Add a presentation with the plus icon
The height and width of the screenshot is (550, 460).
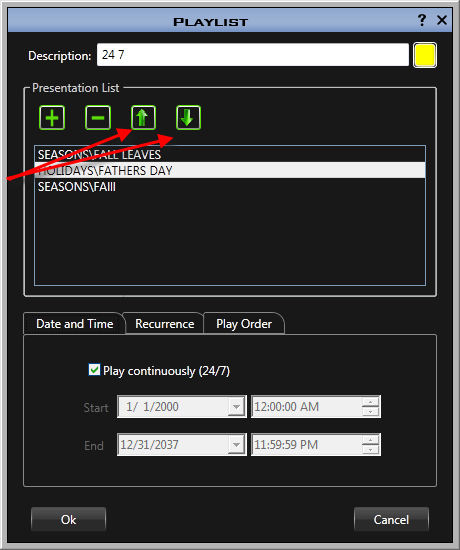click(52, 118)
